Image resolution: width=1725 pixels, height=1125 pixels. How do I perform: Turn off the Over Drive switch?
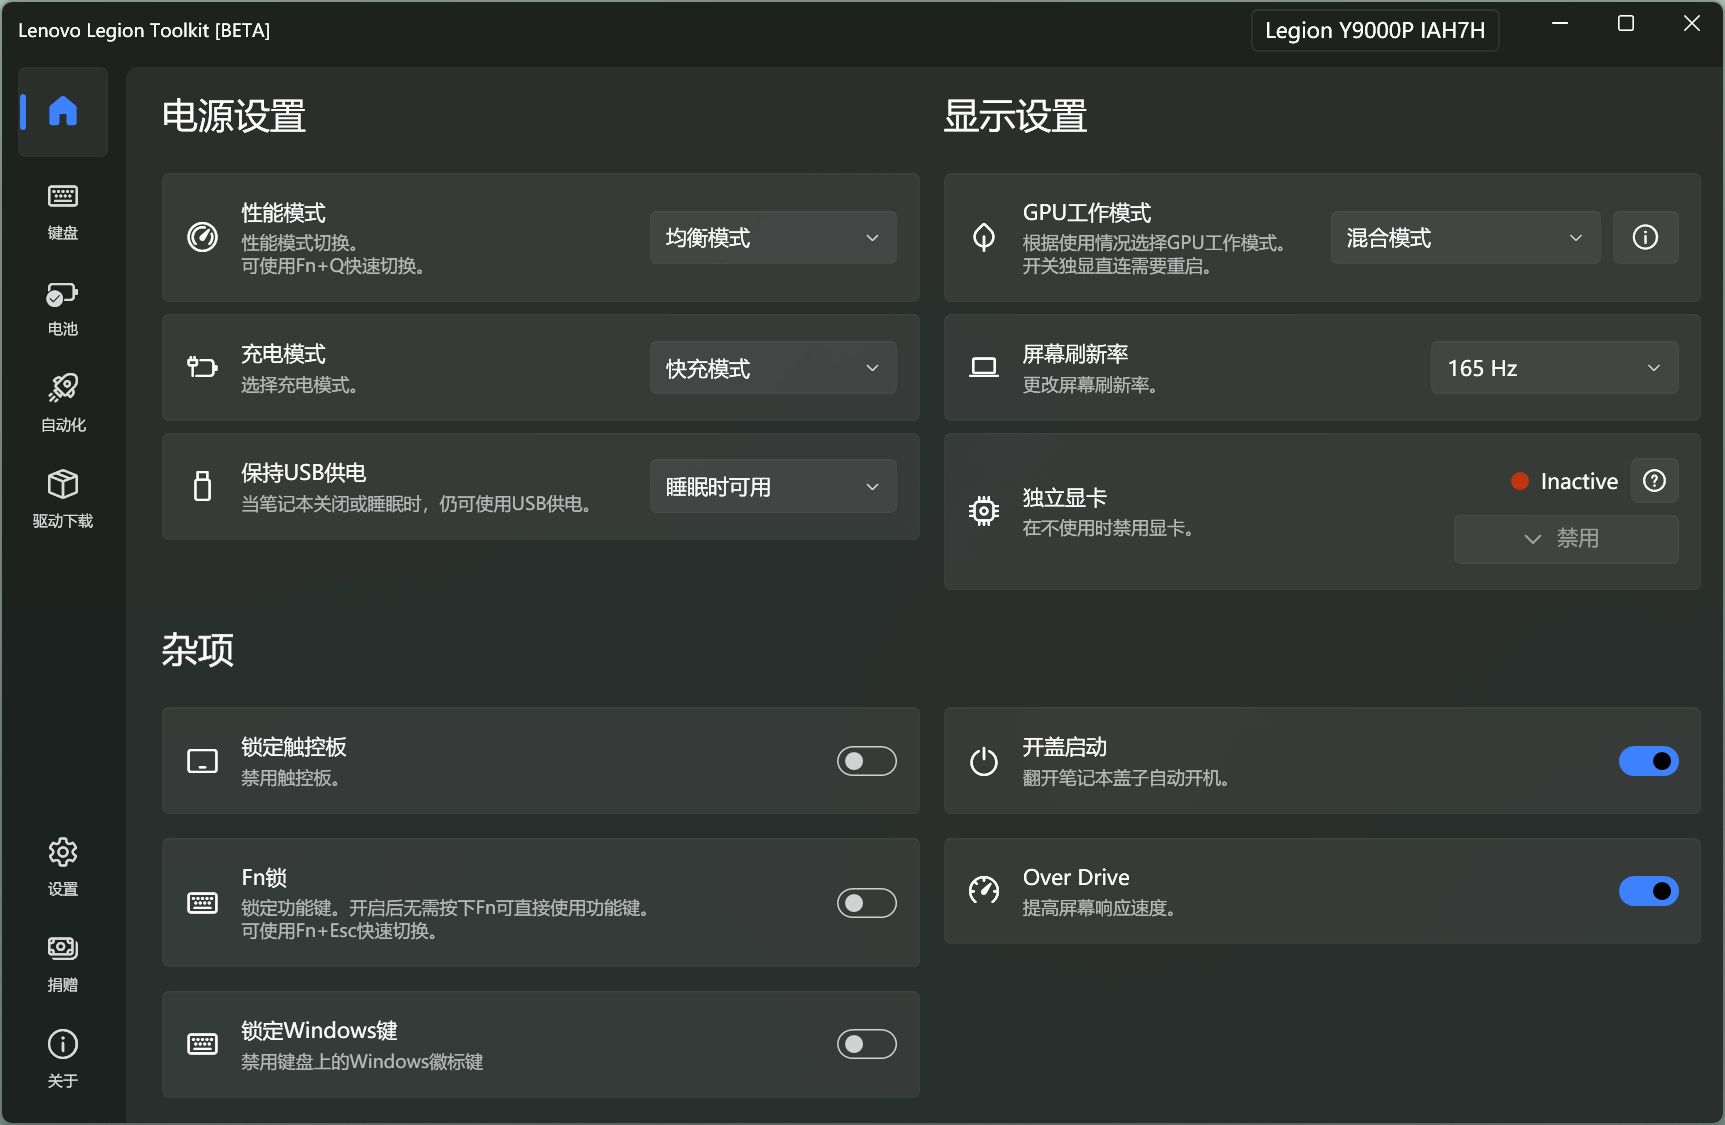click(1648, 890)
